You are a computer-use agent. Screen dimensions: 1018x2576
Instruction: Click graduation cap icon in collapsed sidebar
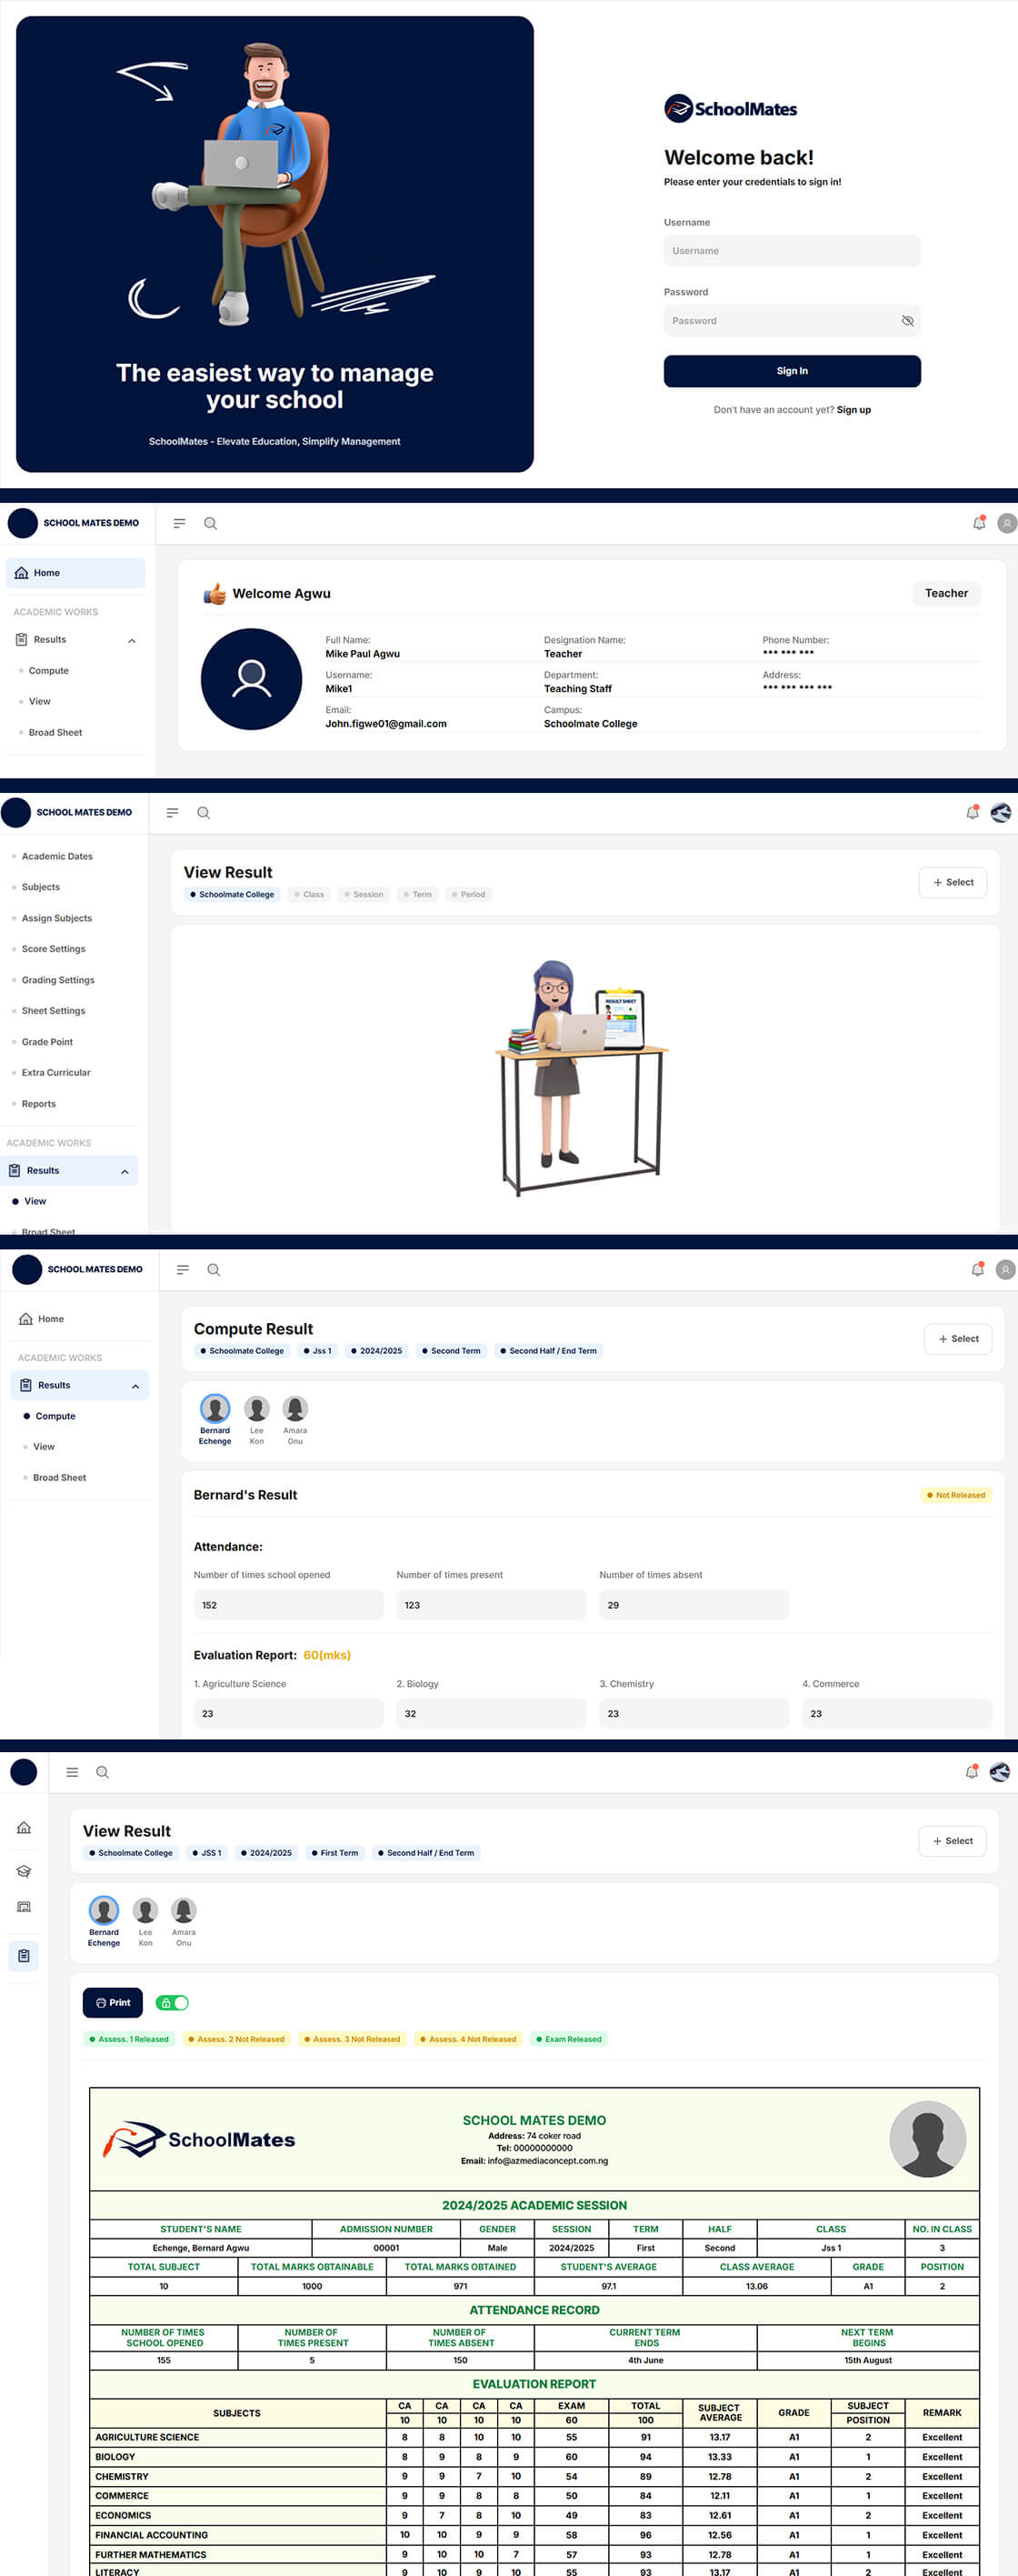coord(23,1871)
